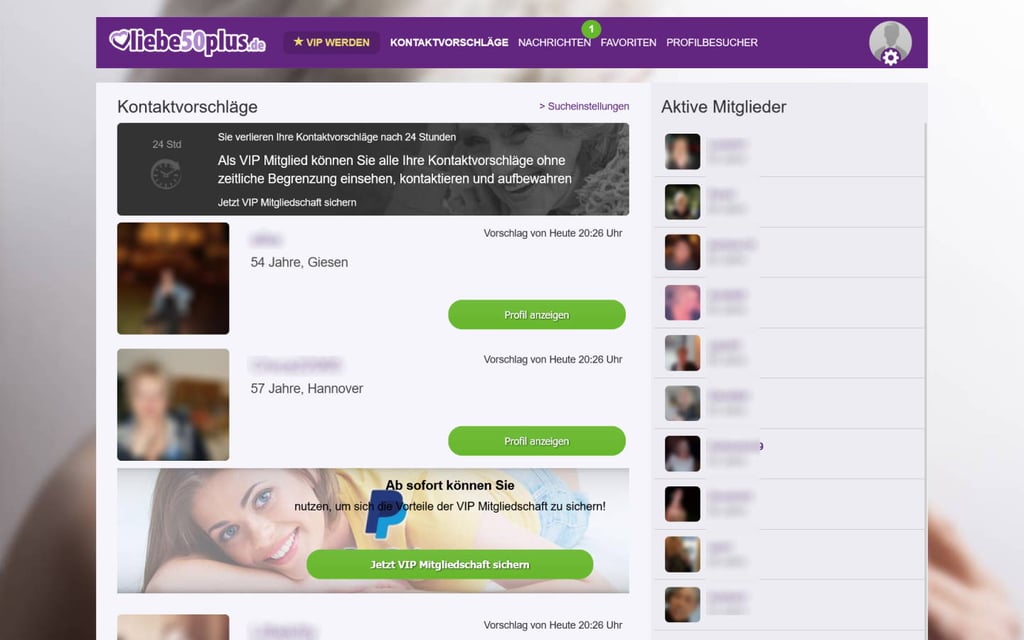Viewport: 1024px width, 640px height.
Task: Open seventh active member thumbnail
Action: point(682,453)
